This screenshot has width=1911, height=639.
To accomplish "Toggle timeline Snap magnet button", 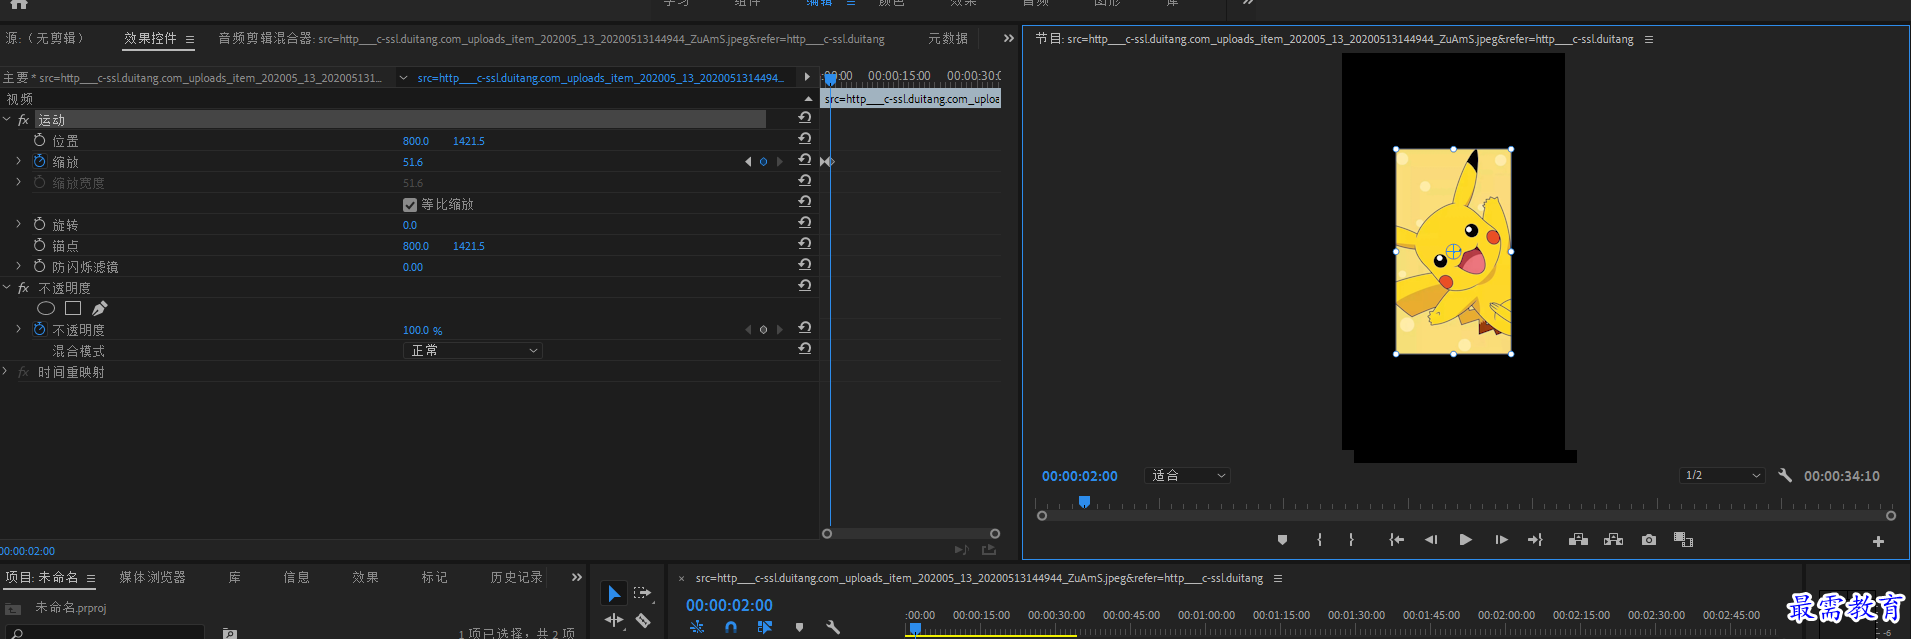I will (731, 627).
